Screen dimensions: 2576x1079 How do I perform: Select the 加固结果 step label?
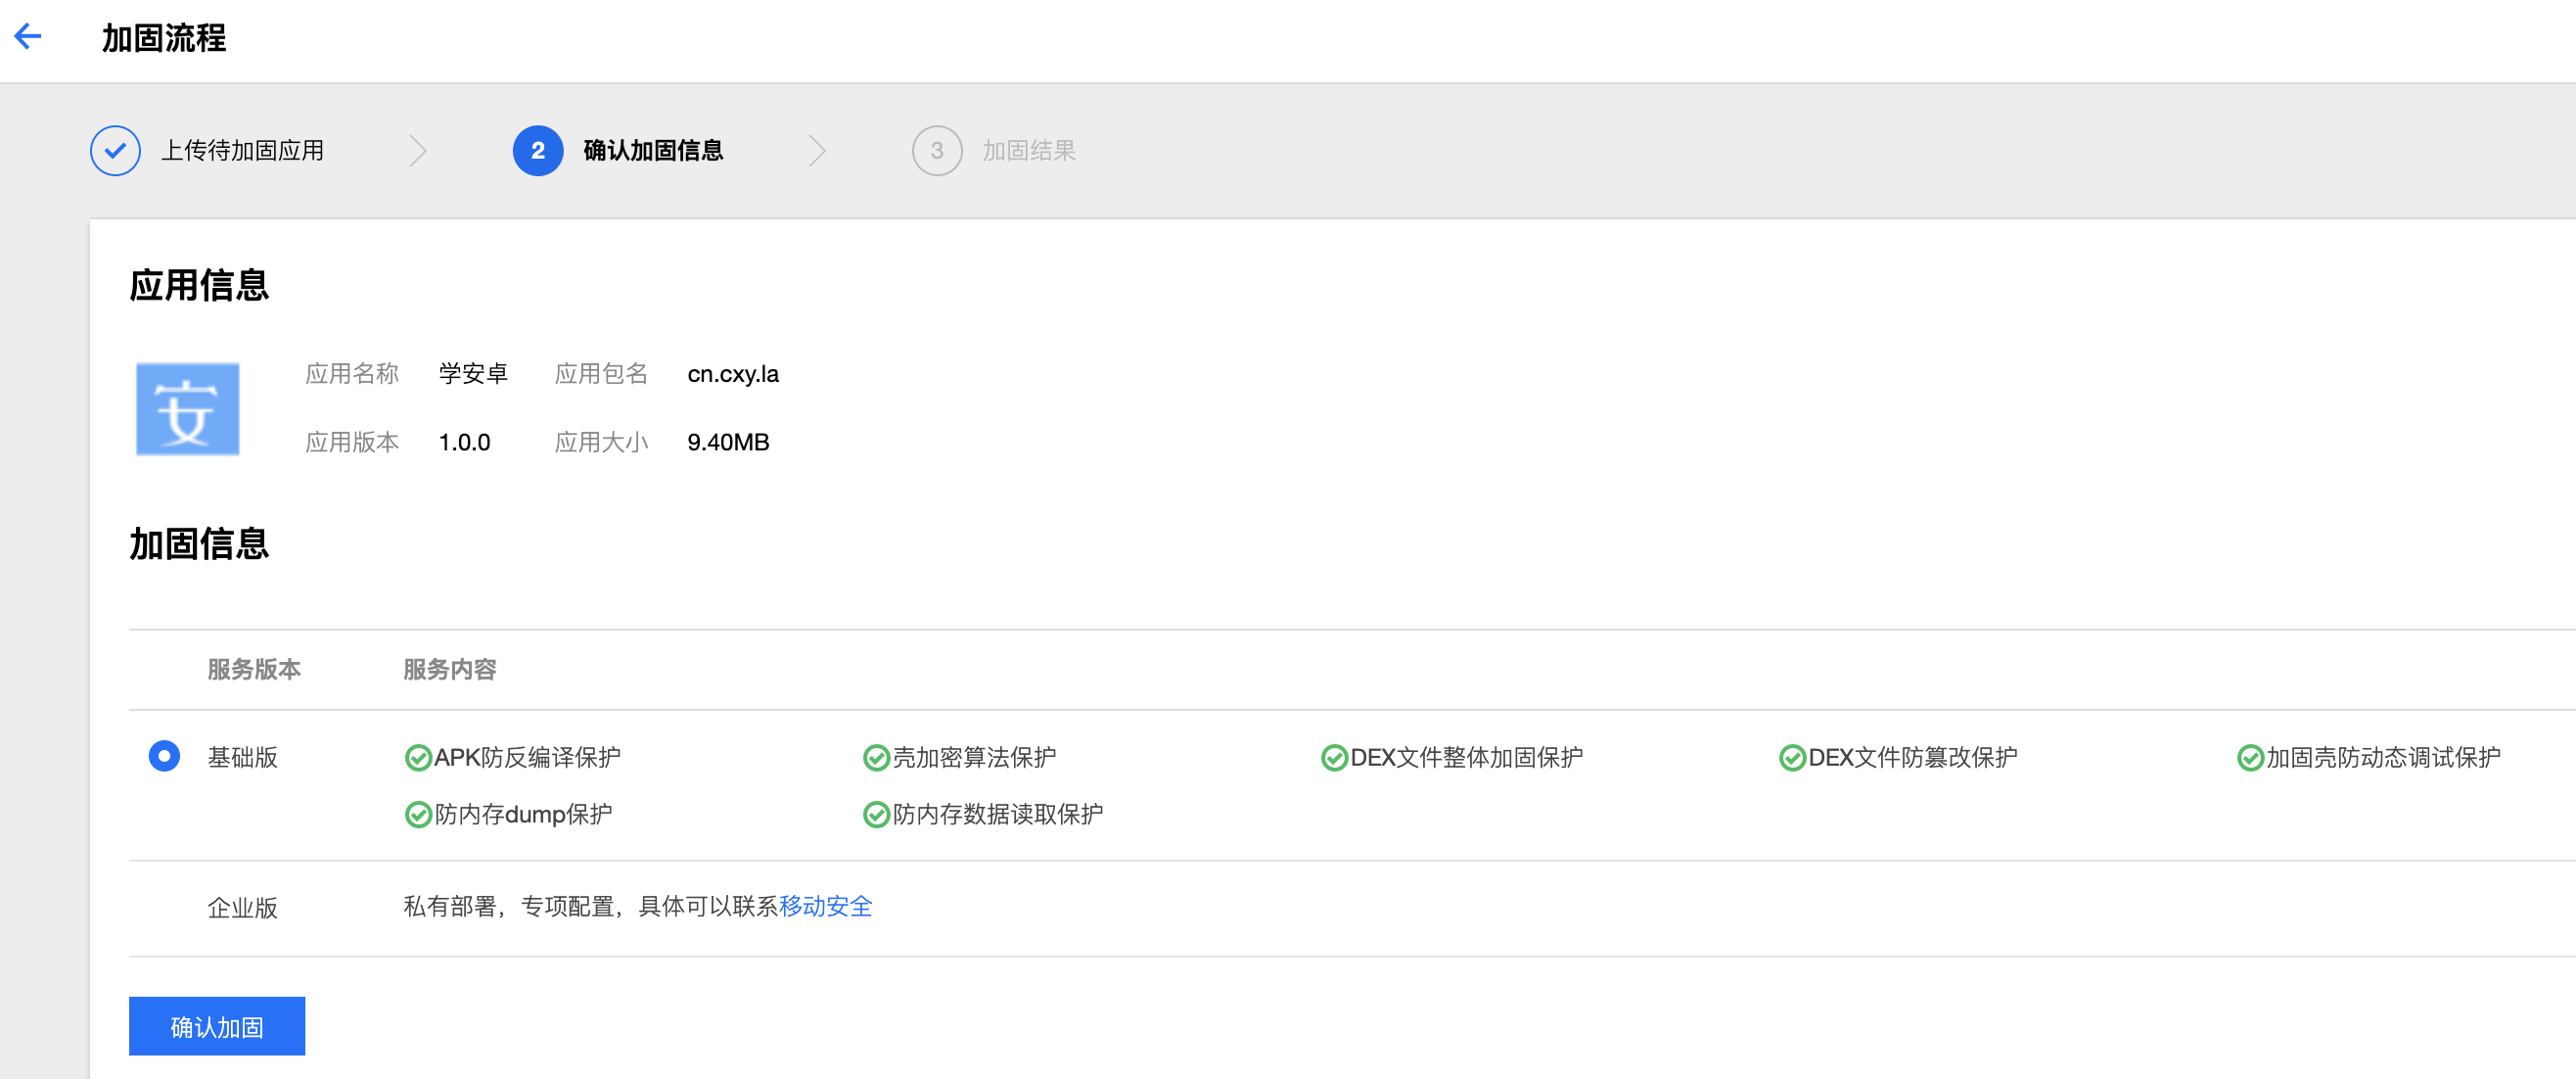pyautogui.click(x=1029, y=151)
